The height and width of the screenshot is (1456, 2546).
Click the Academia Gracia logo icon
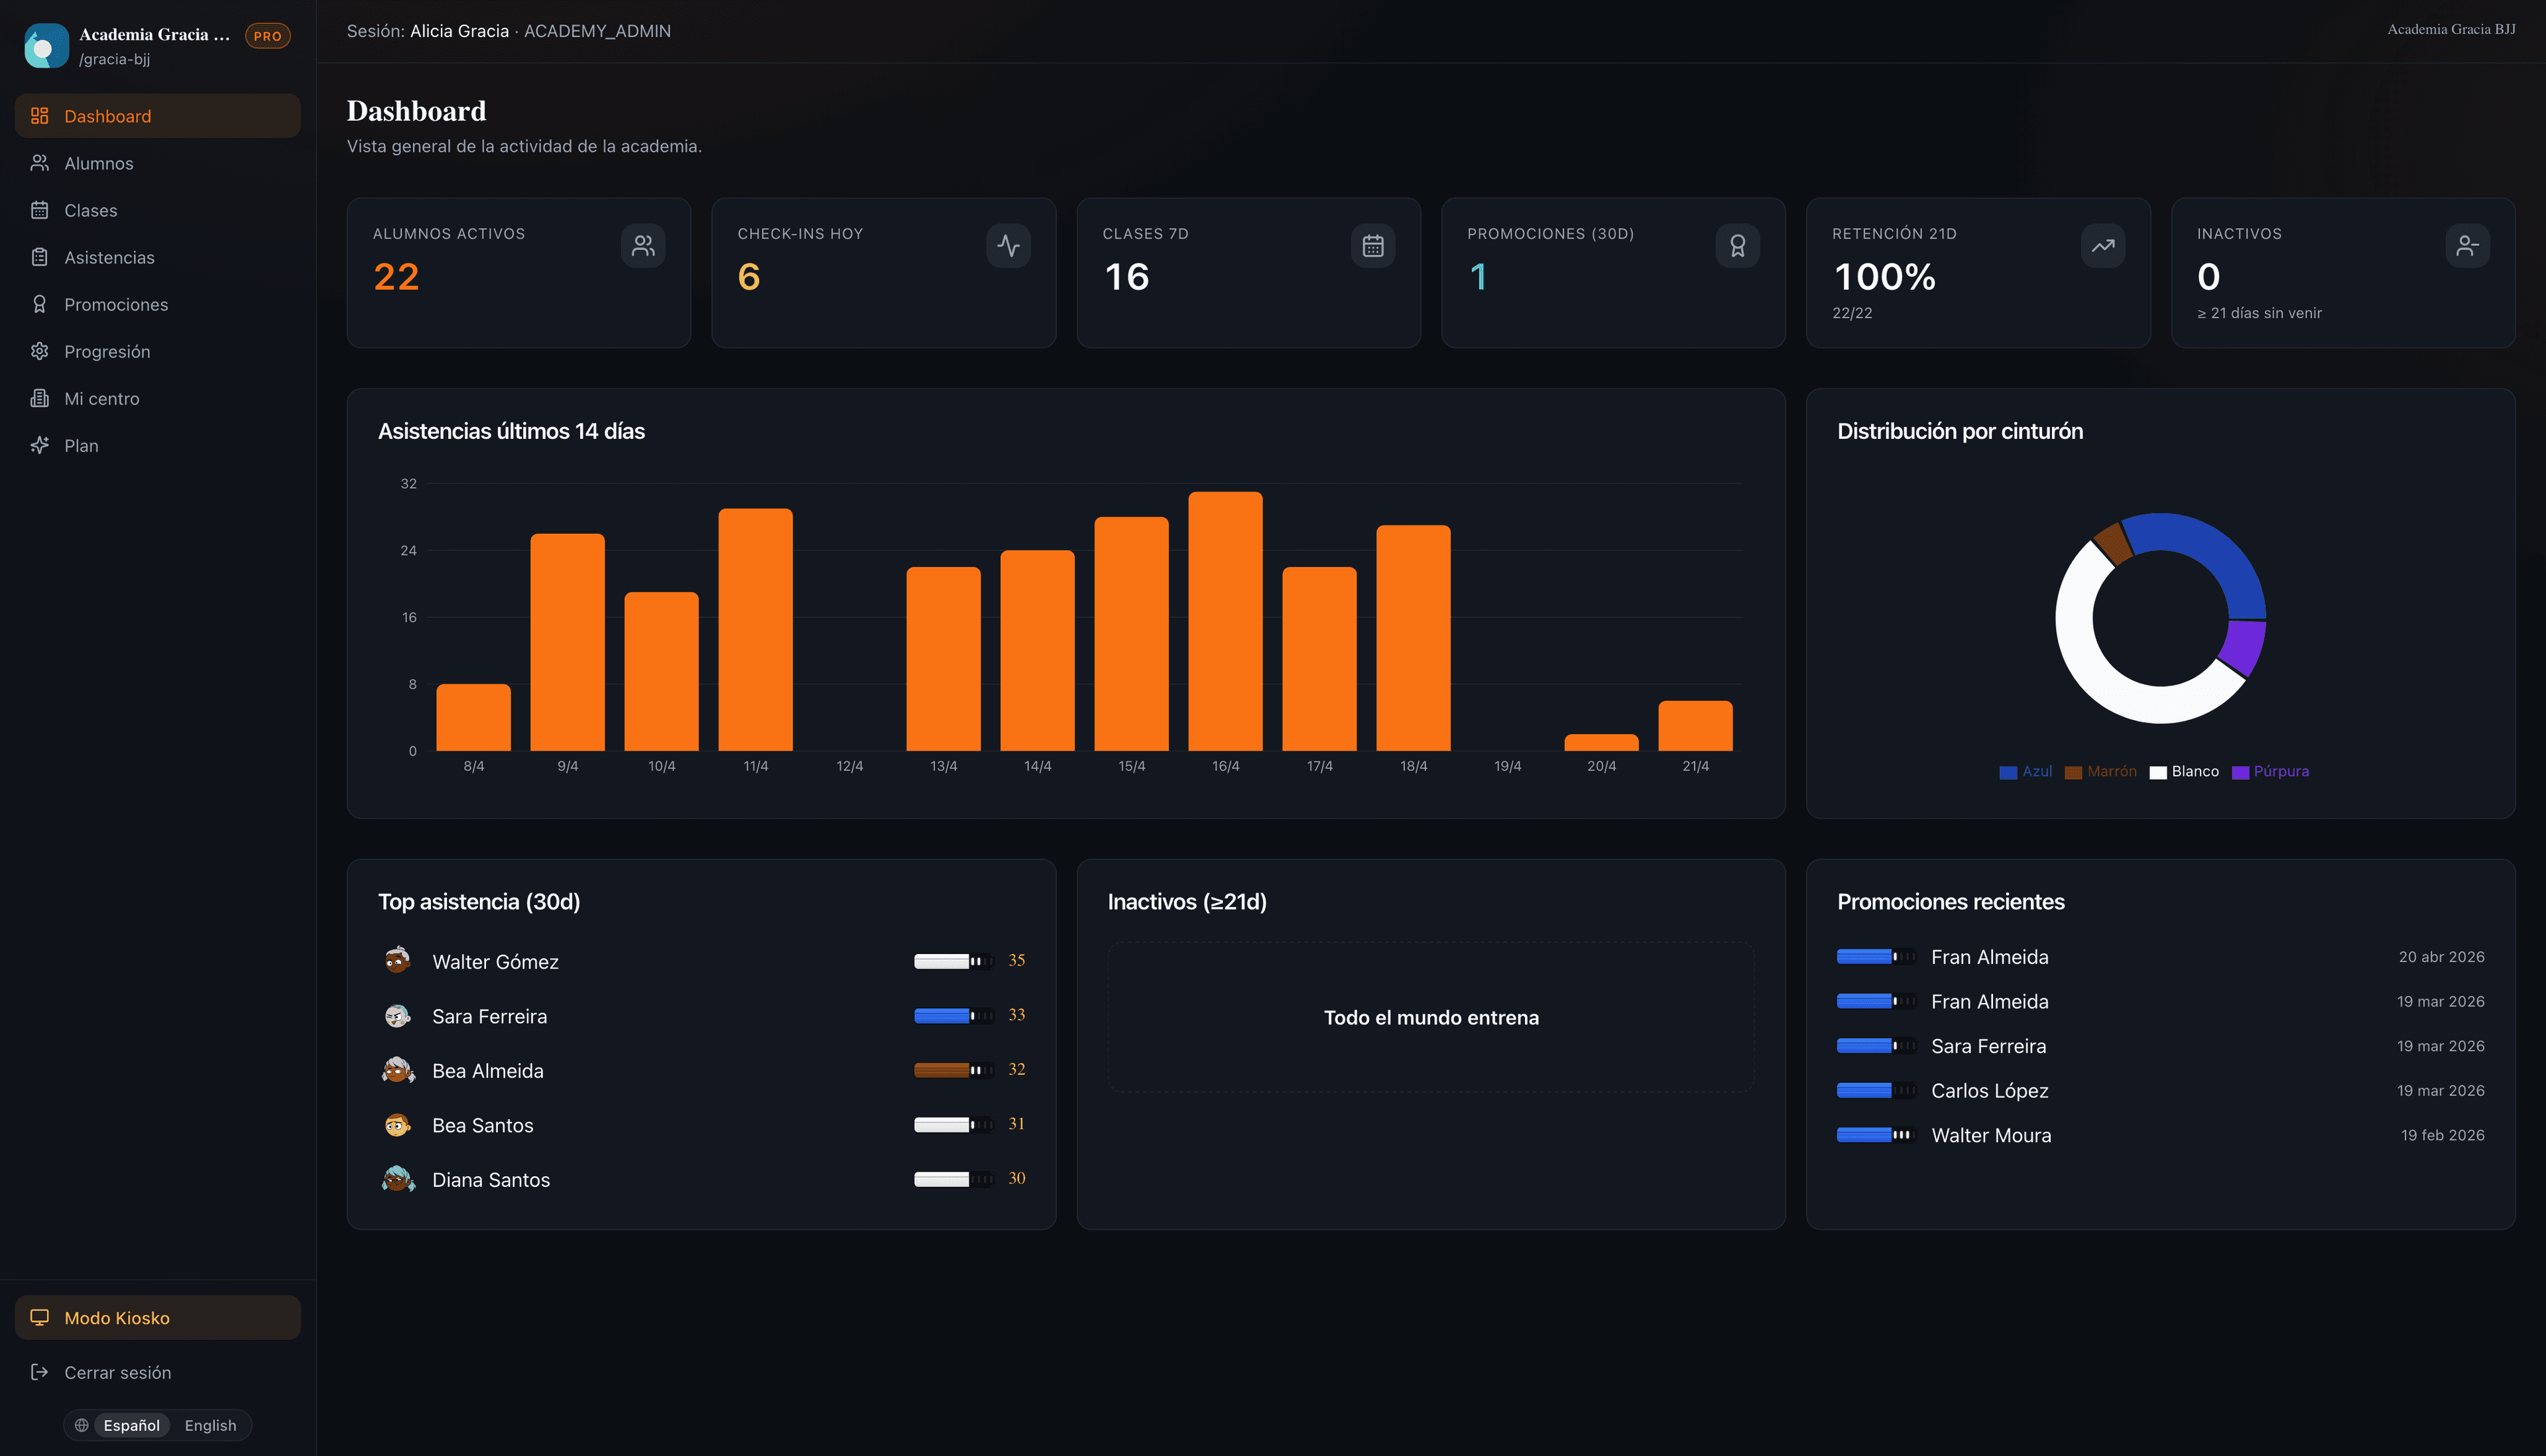[46, 46]
